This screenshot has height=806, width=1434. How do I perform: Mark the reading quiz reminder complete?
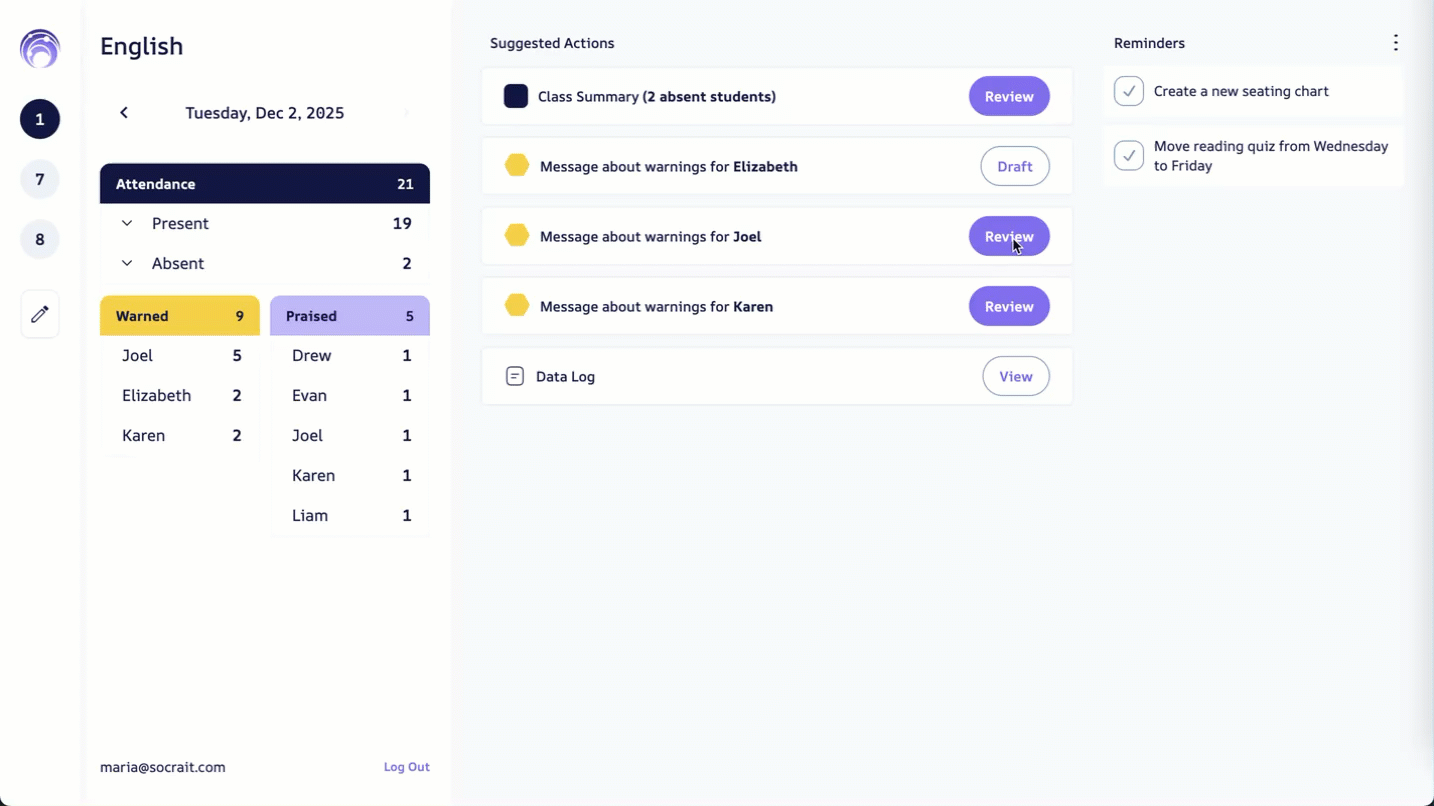1128,155
